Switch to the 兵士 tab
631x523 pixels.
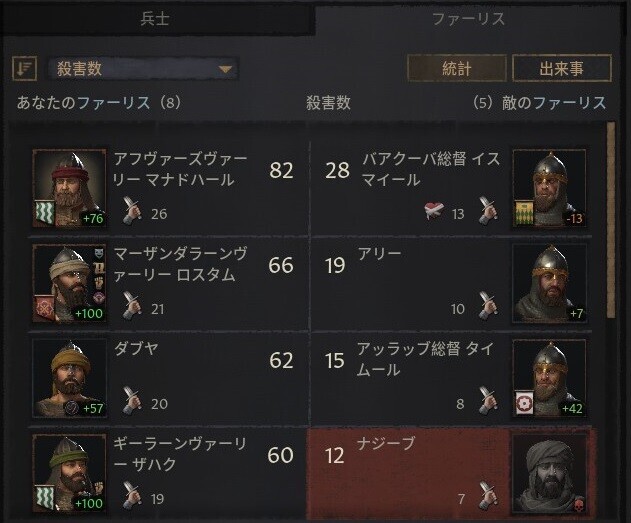157,19
